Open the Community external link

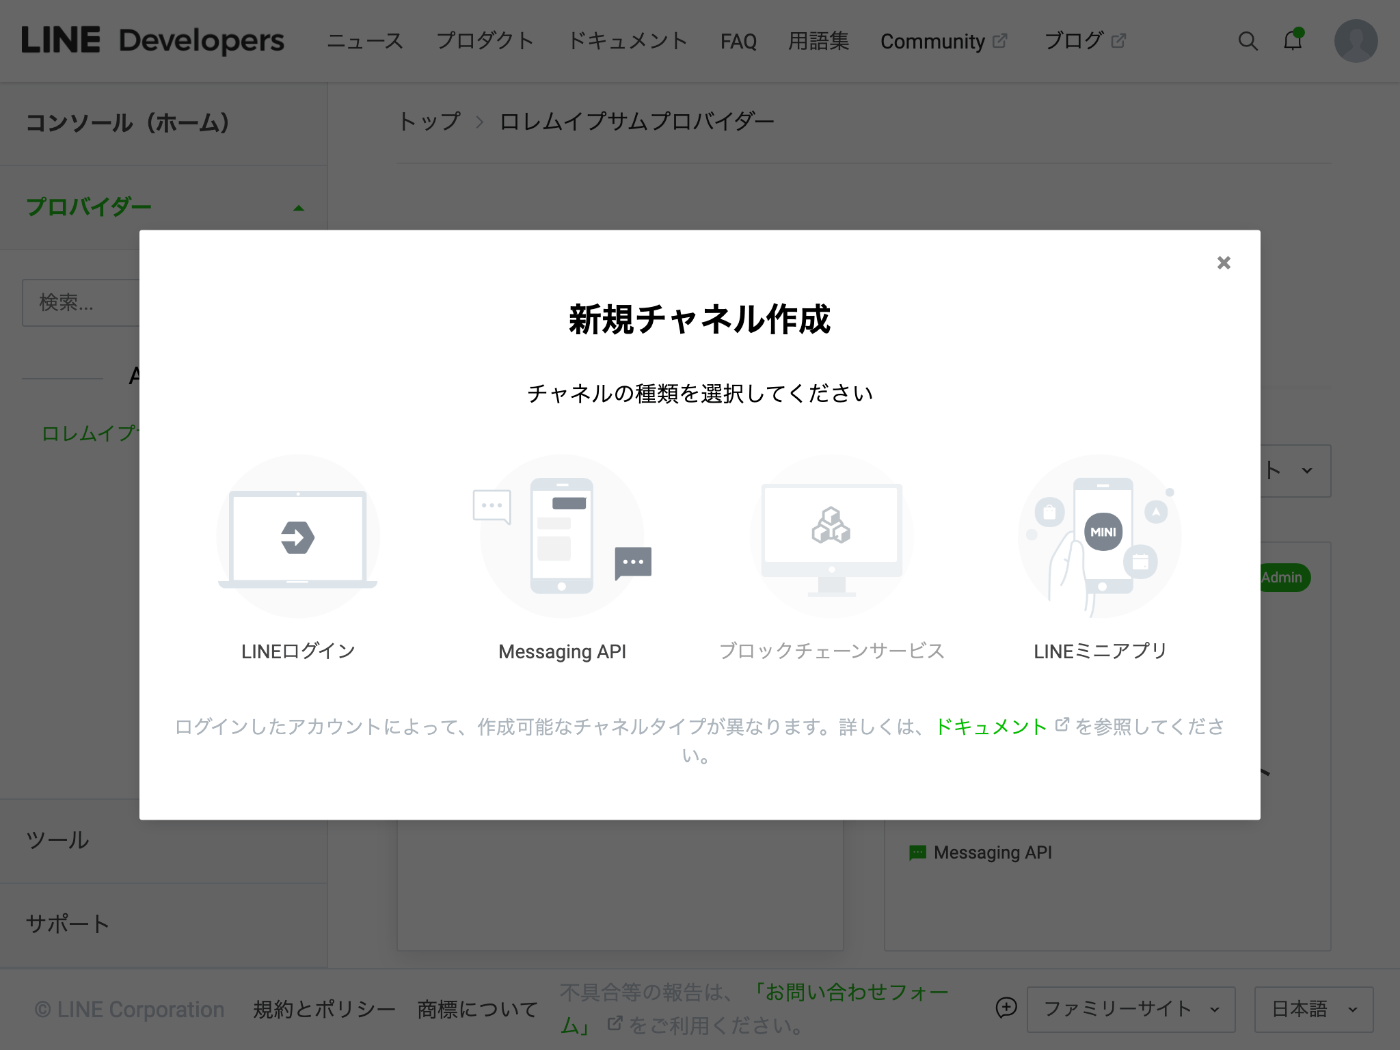[x=944, y=41]
